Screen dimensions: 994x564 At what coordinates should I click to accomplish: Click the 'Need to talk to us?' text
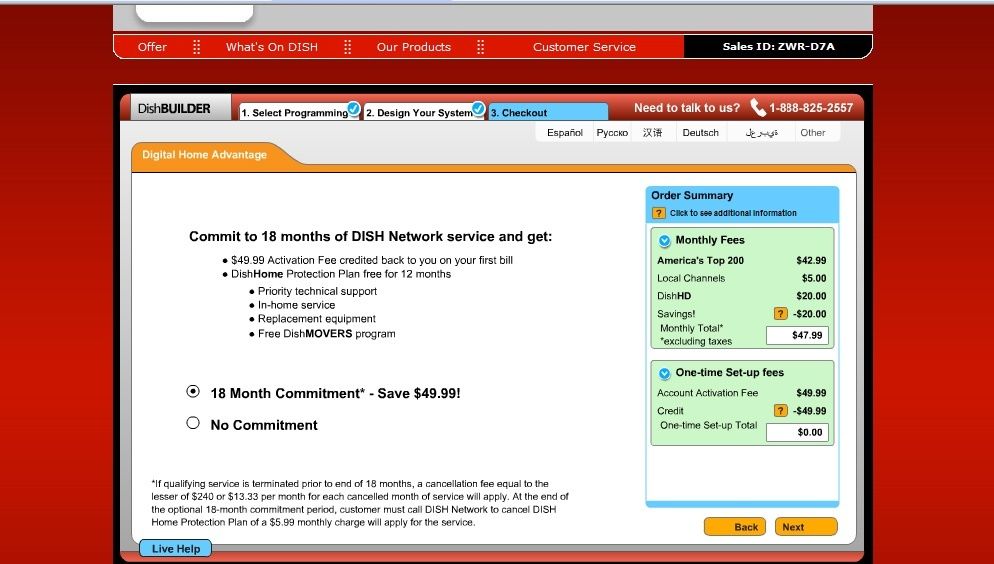point(687,108)
